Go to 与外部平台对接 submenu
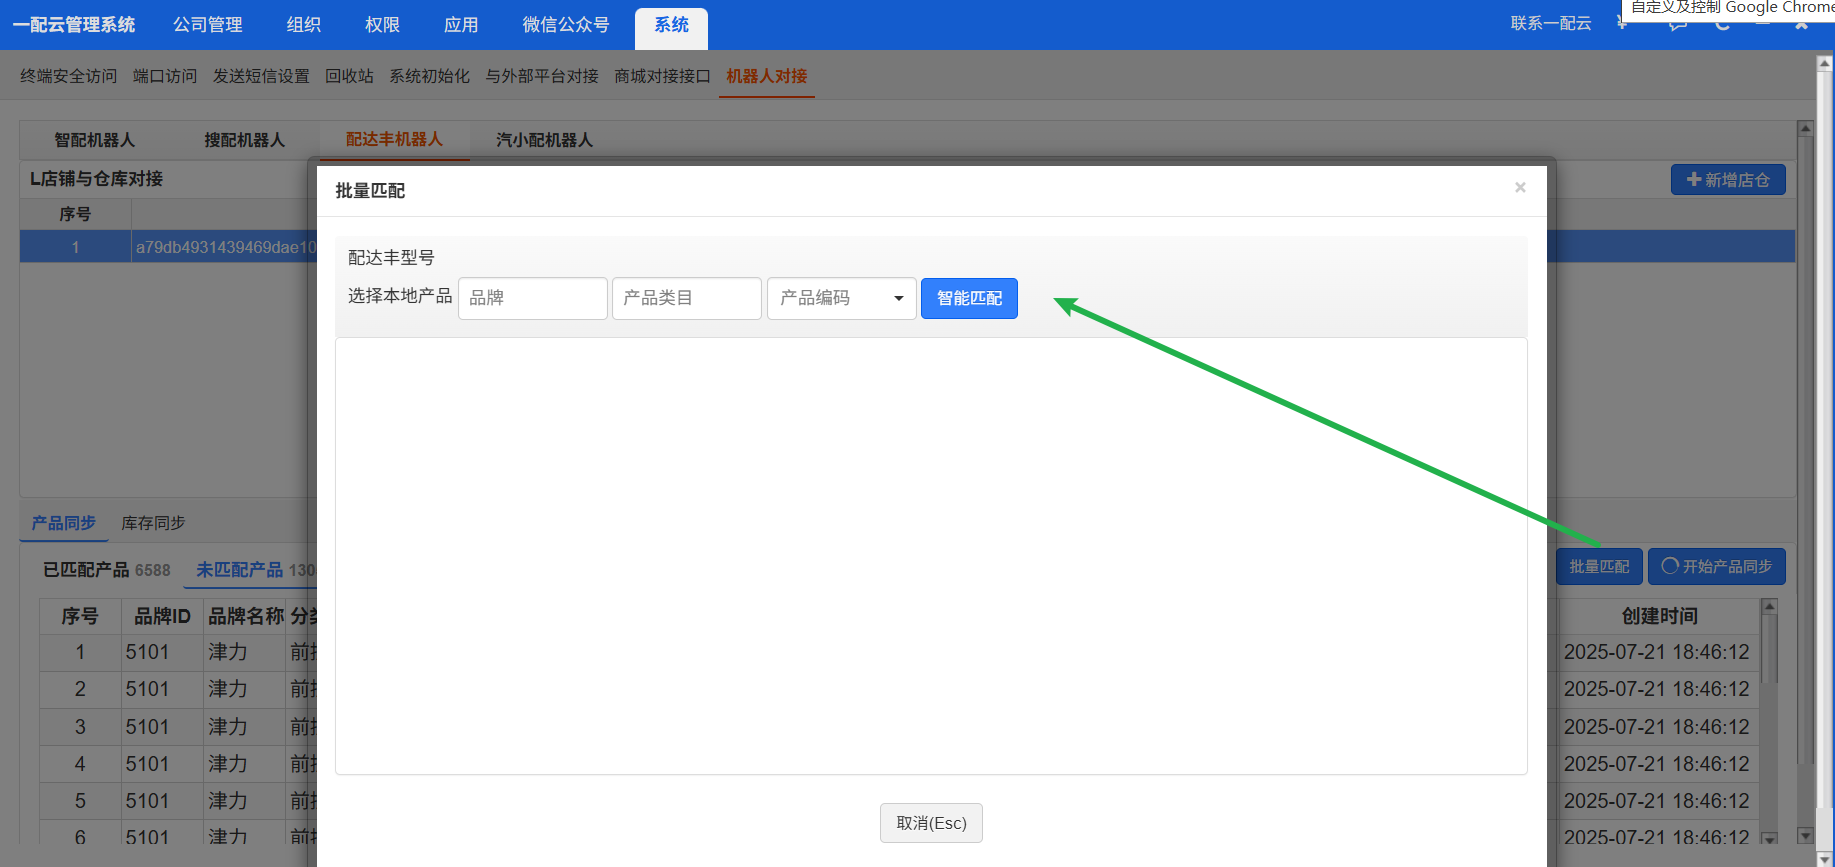Screen dimensions: 1835x867 click(x=541, y=76)
